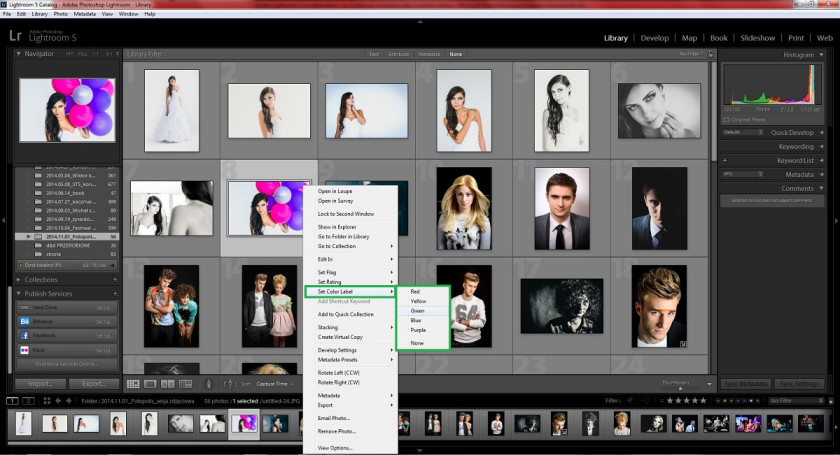Click Set Up next to Behance
Screen dimensions: 840x455
(x=103, y=322)
